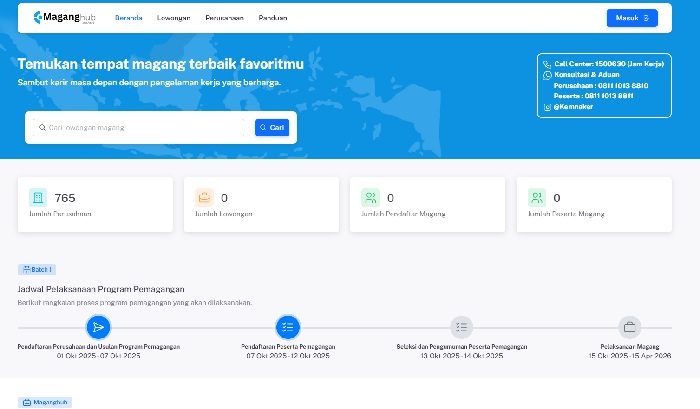700x409 pixels.
Task: Click the Batch I badge
Action: pyautogui.click(x=36, y=269)
